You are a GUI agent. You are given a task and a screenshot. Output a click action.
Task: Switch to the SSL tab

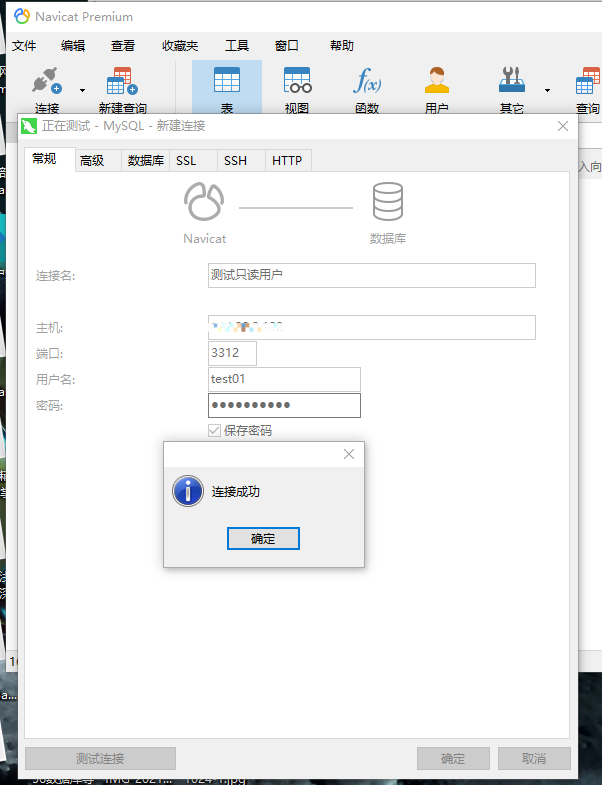coord(193,161)
